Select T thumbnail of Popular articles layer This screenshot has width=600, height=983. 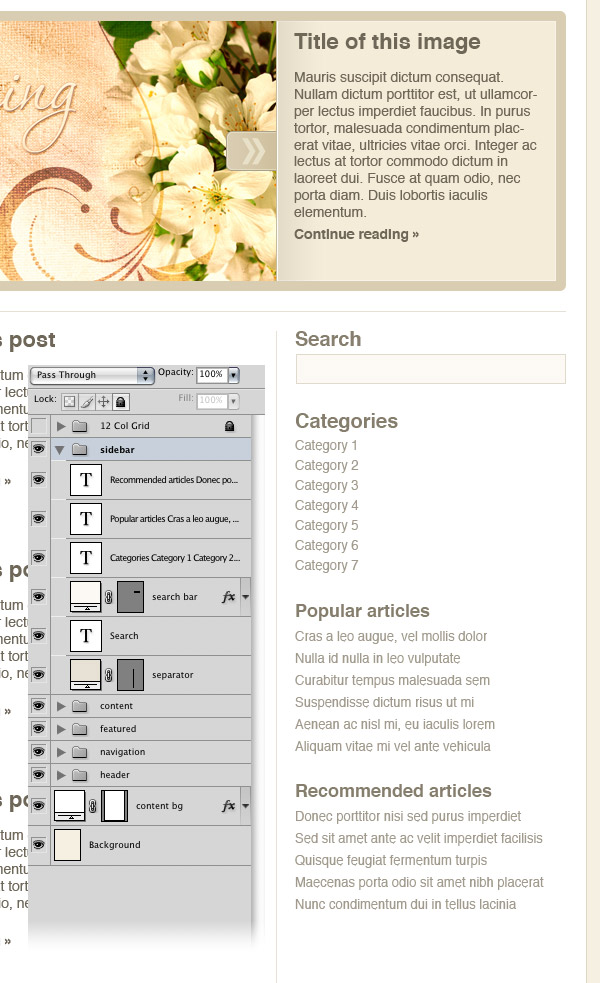click(x=86, y=519)
